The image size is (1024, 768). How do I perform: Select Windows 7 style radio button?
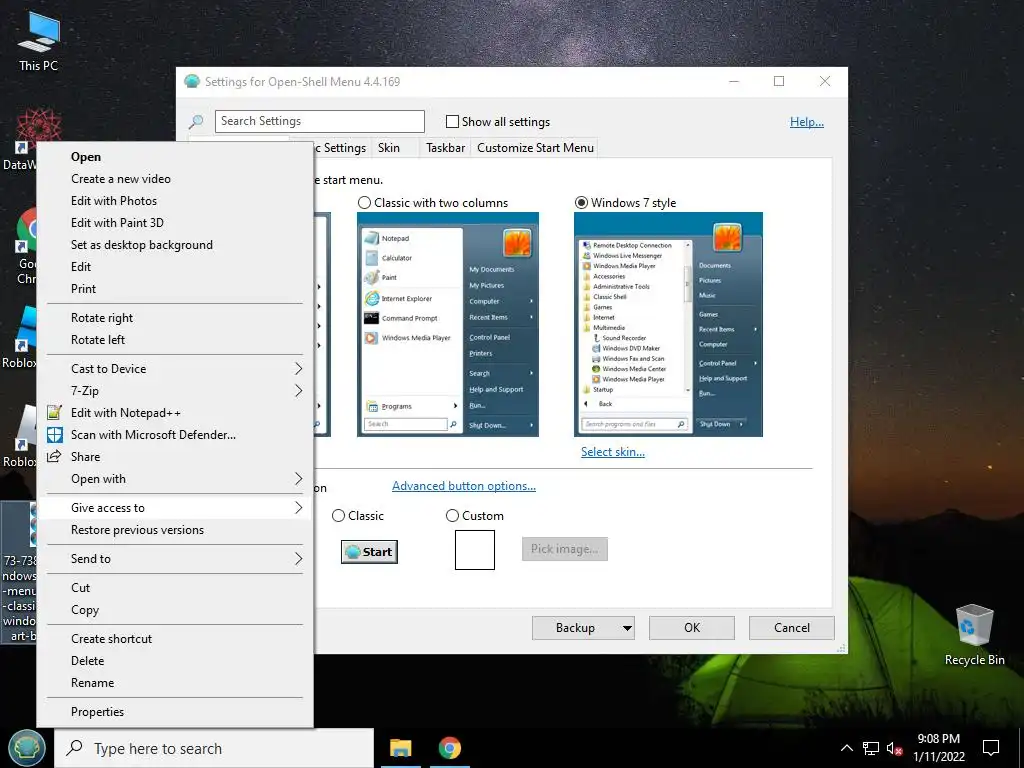coord(581,203)
